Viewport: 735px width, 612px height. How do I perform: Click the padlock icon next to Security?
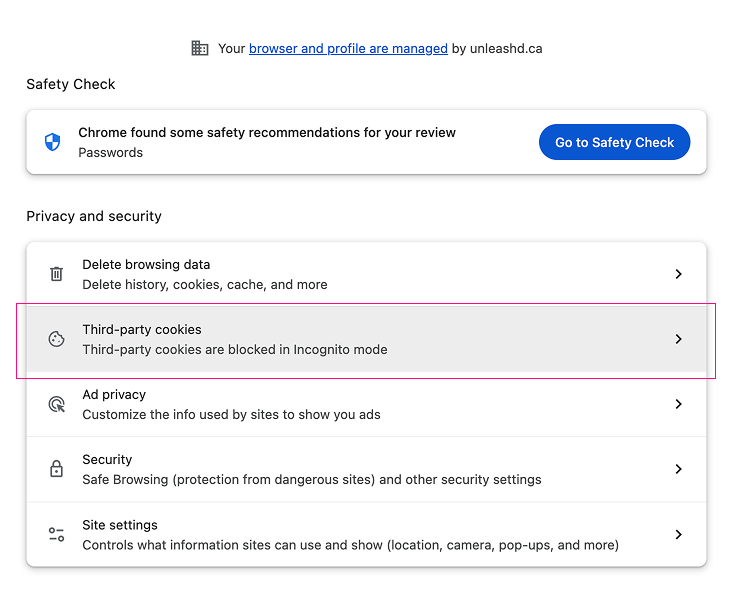pos(57,469)
